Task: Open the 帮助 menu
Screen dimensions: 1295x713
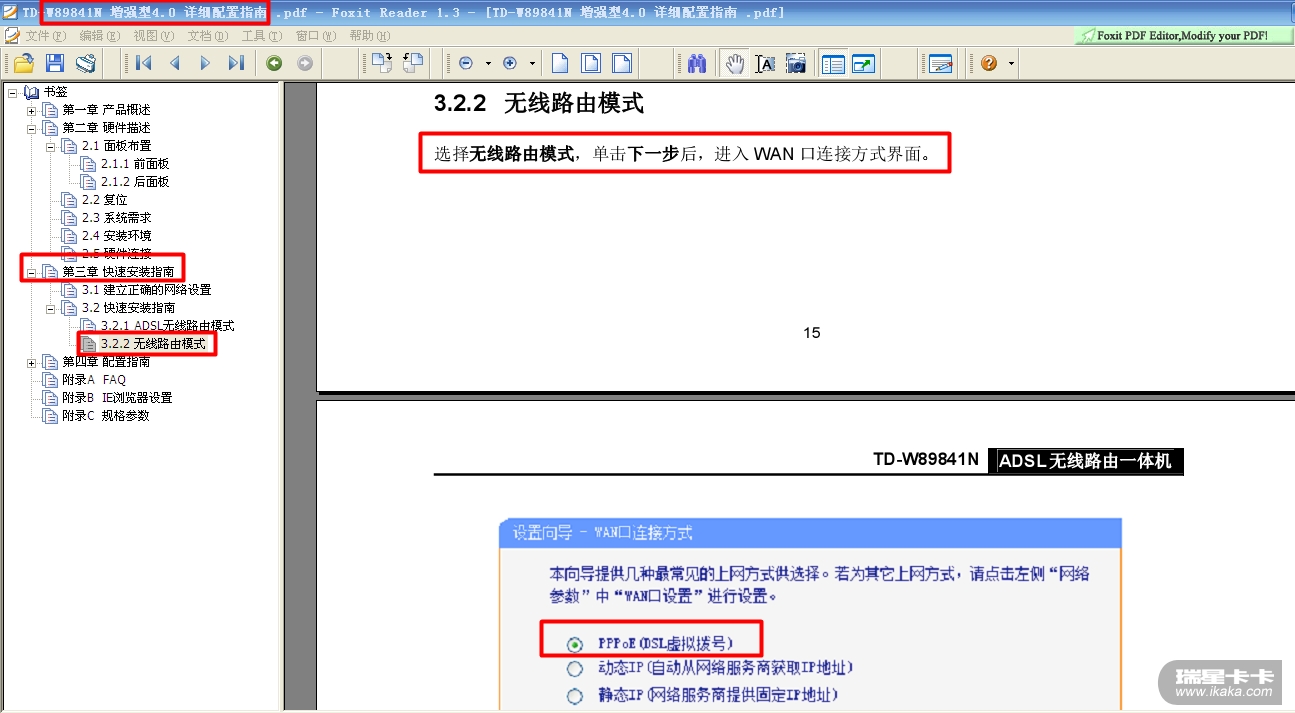Action: point(369,35)
